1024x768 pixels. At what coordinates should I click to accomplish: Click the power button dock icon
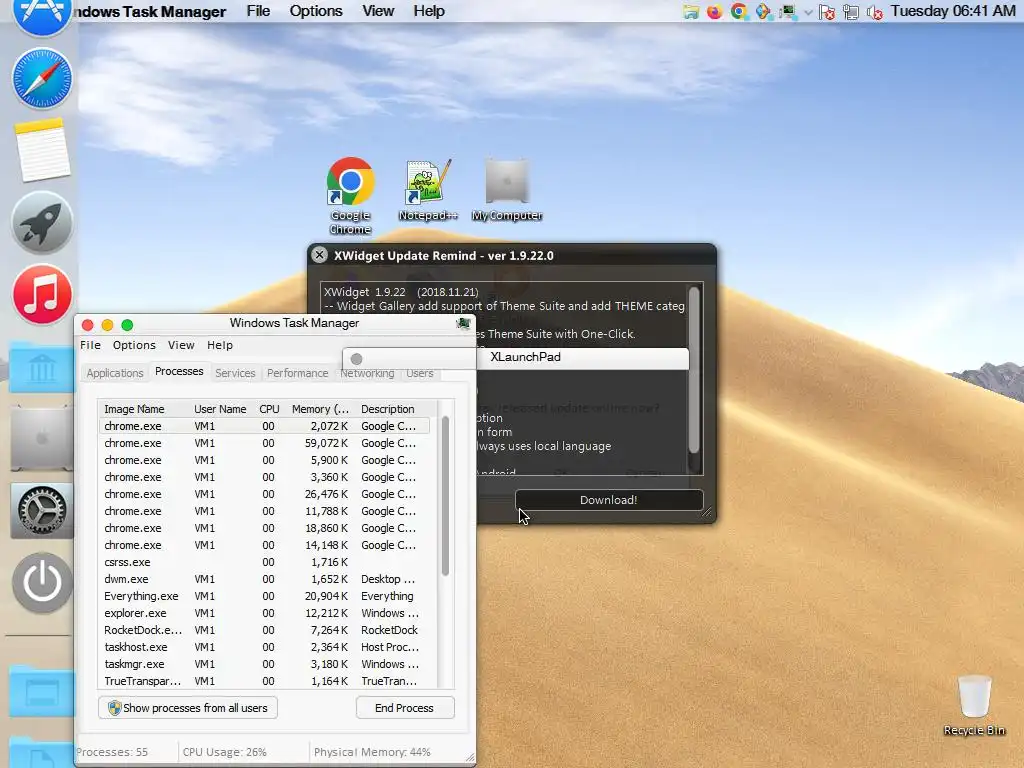pos(42,583)
